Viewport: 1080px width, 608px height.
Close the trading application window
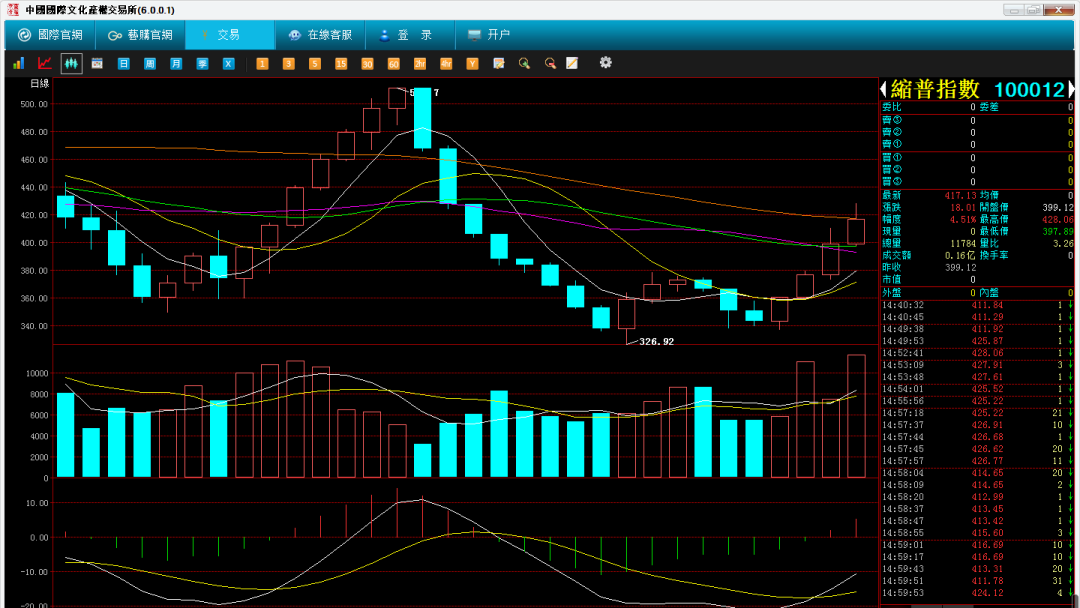(1059, 10)
